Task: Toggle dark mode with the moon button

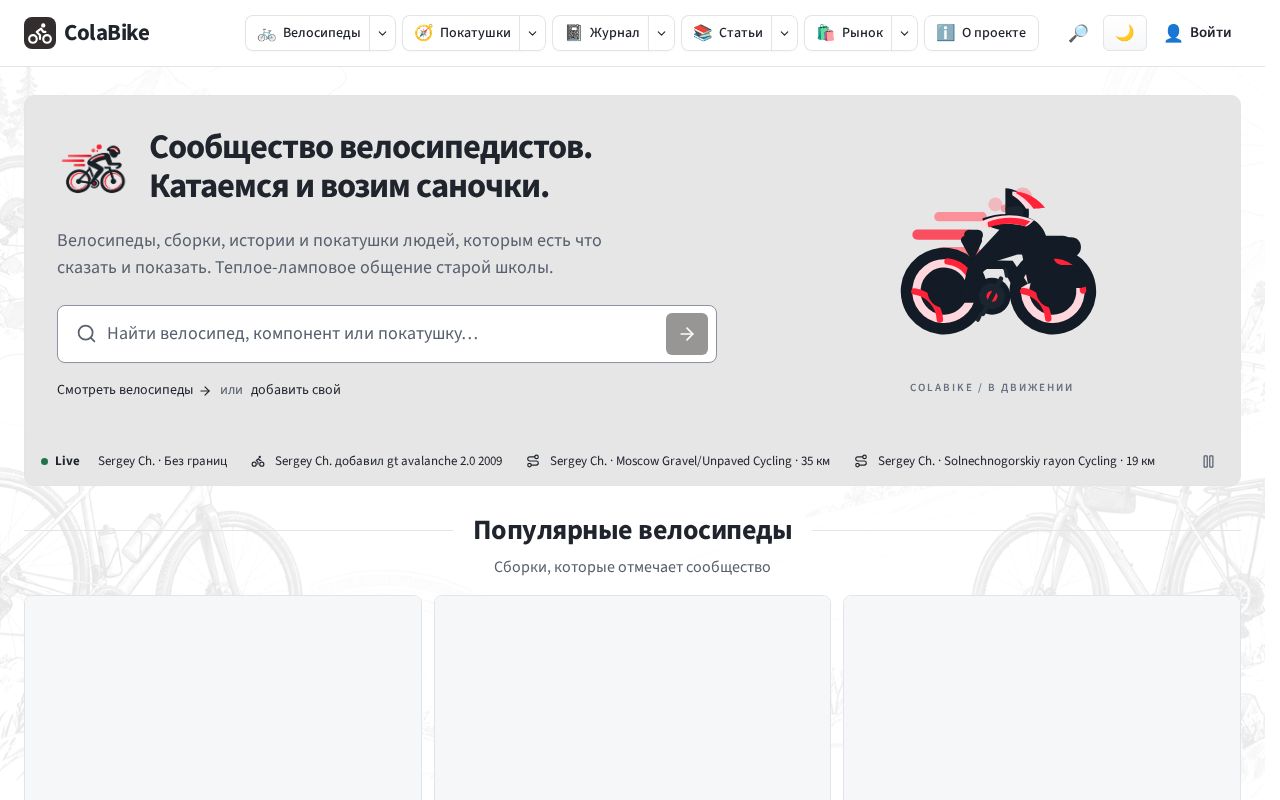Action: [x=1125, y=33]
